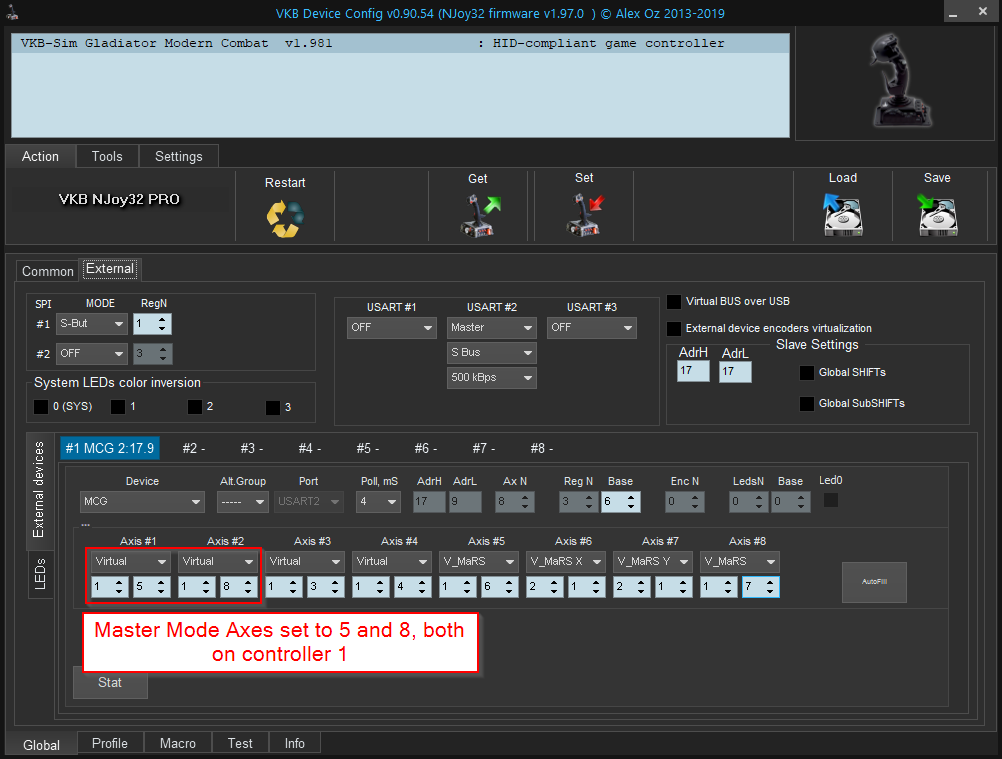Click the Save disk icon
The height and width of the screenshot is (759, 1002).
[937, 215]
